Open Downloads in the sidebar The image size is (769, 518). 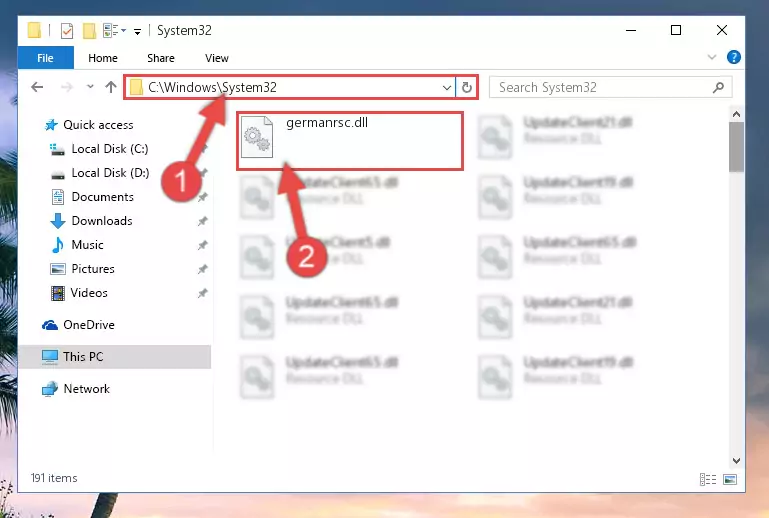102,221
